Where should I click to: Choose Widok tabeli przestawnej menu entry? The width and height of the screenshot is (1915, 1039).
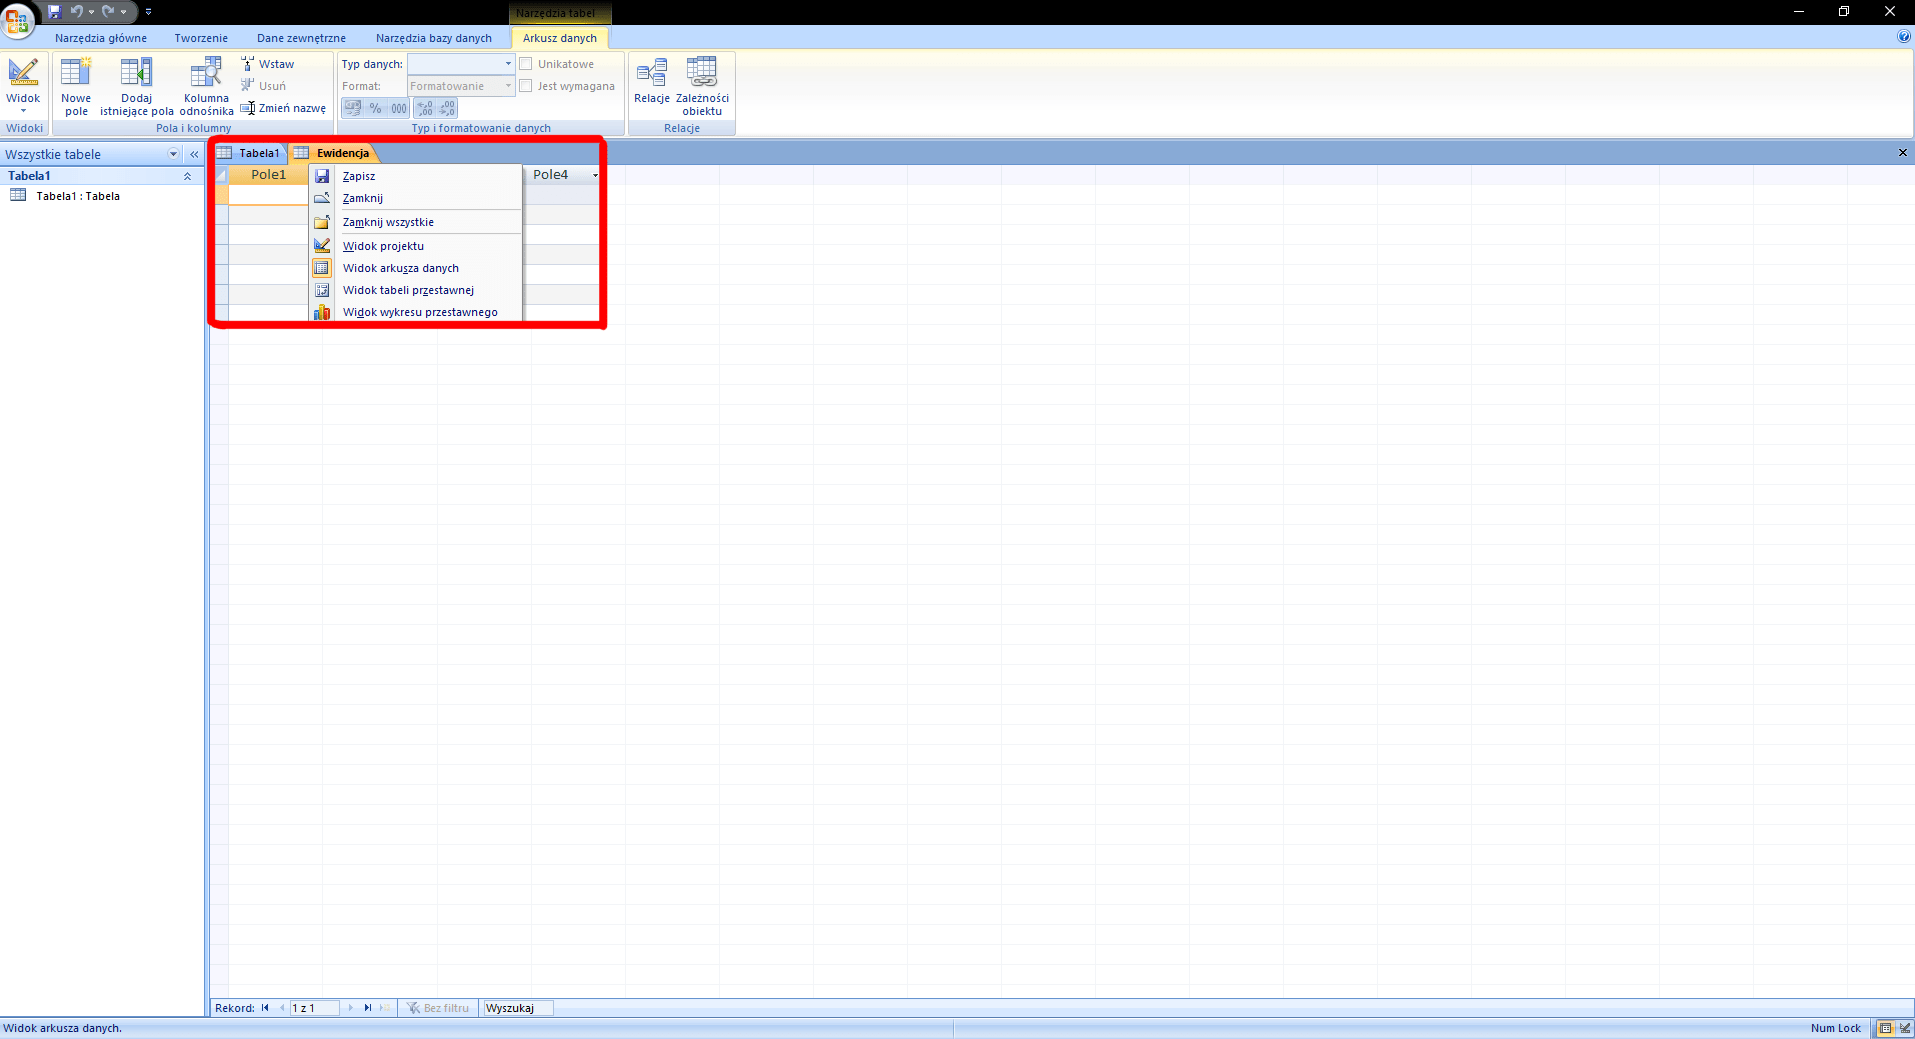[416, 290]
